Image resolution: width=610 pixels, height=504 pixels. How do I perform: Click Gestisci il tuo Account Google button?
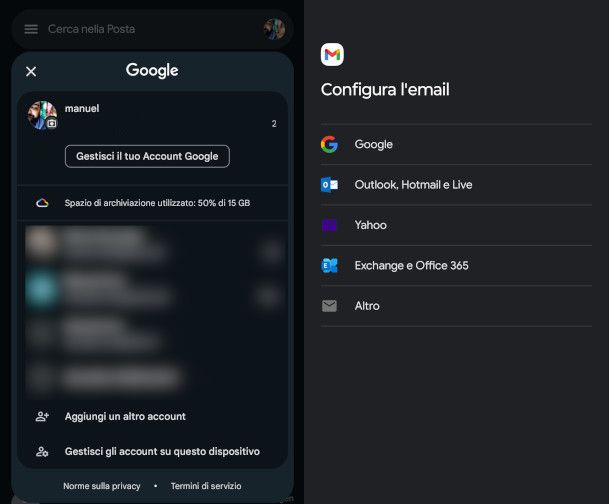click(147, 156)
